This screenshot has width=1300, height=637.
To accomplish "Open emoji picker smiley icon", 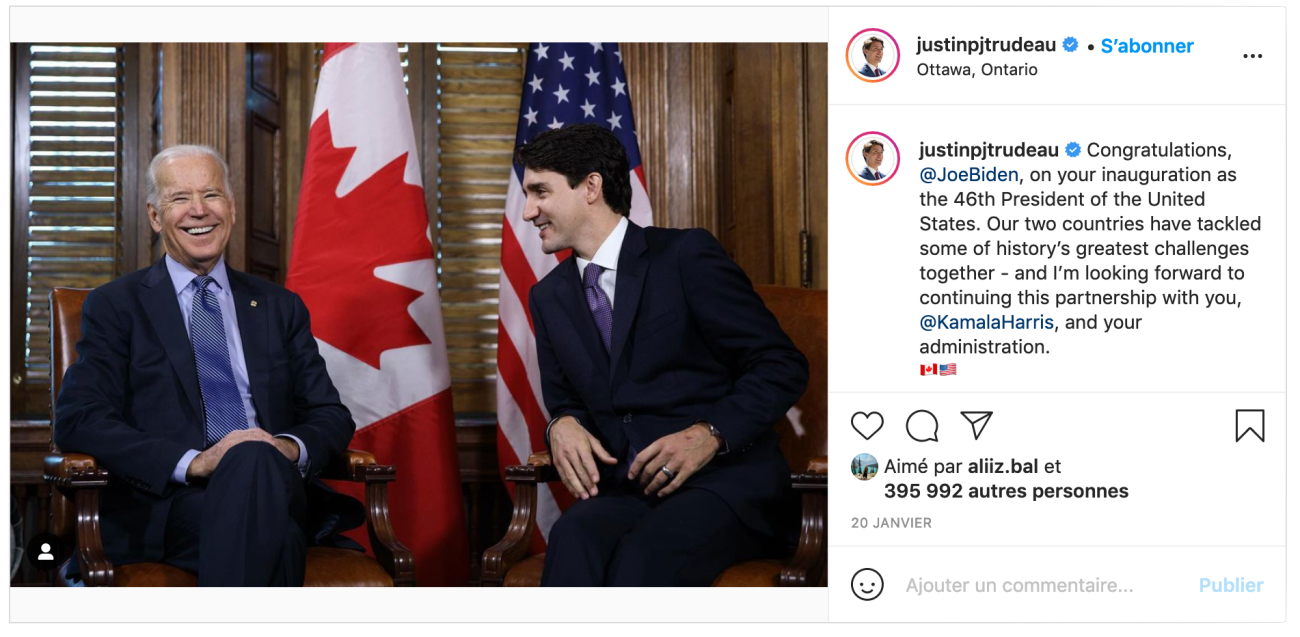I will click(x=867, y=584).
